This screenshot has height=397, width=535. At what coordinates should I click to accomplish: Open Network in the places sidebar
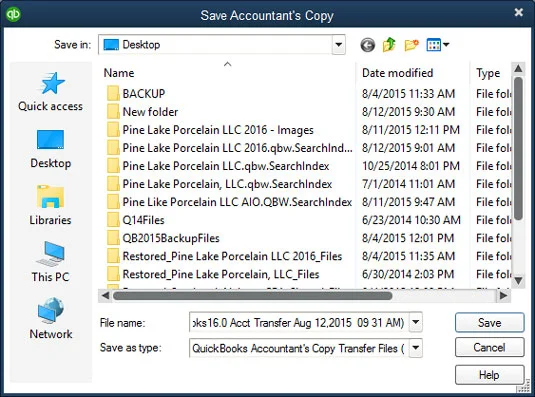pos(50,319)
